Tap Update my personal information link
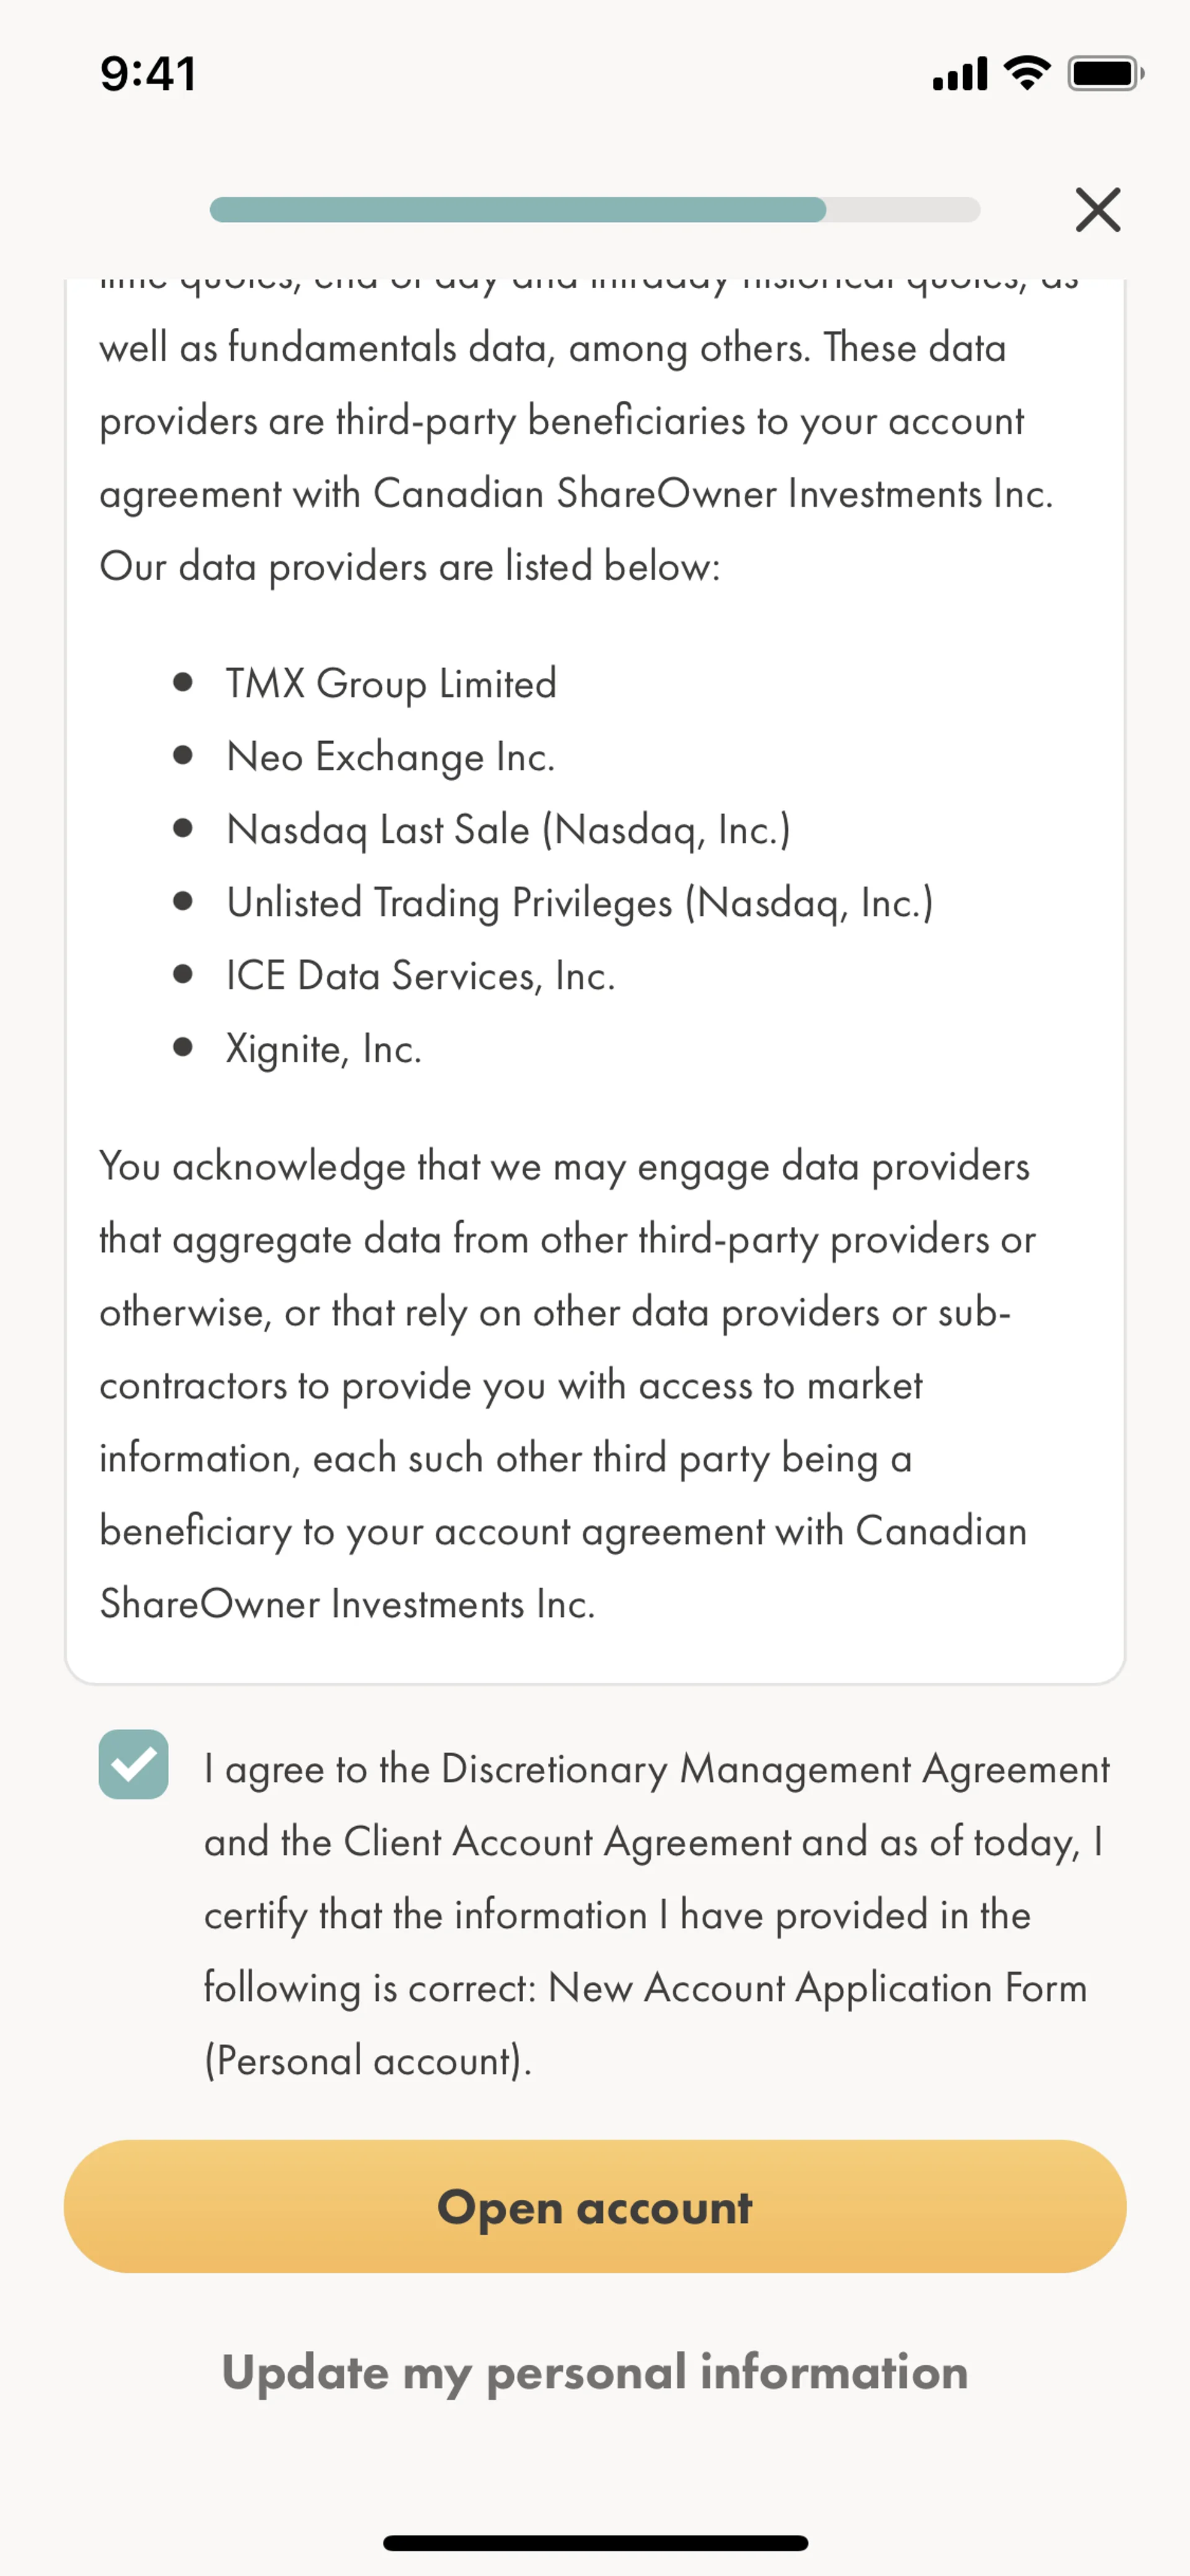Image resolution: width=1190 pixels, height=2576 pixels. pyautogui.click(x=595, y=2372)
